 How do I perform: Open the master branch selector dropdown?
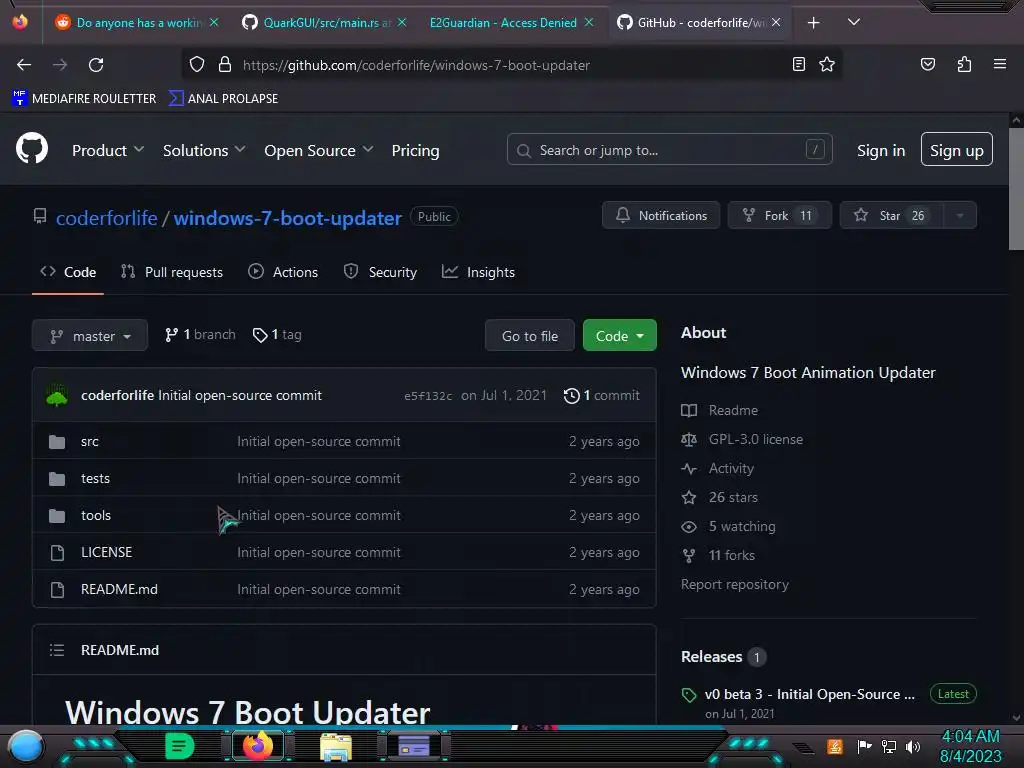pyautogui.click(x=89, y=336)
